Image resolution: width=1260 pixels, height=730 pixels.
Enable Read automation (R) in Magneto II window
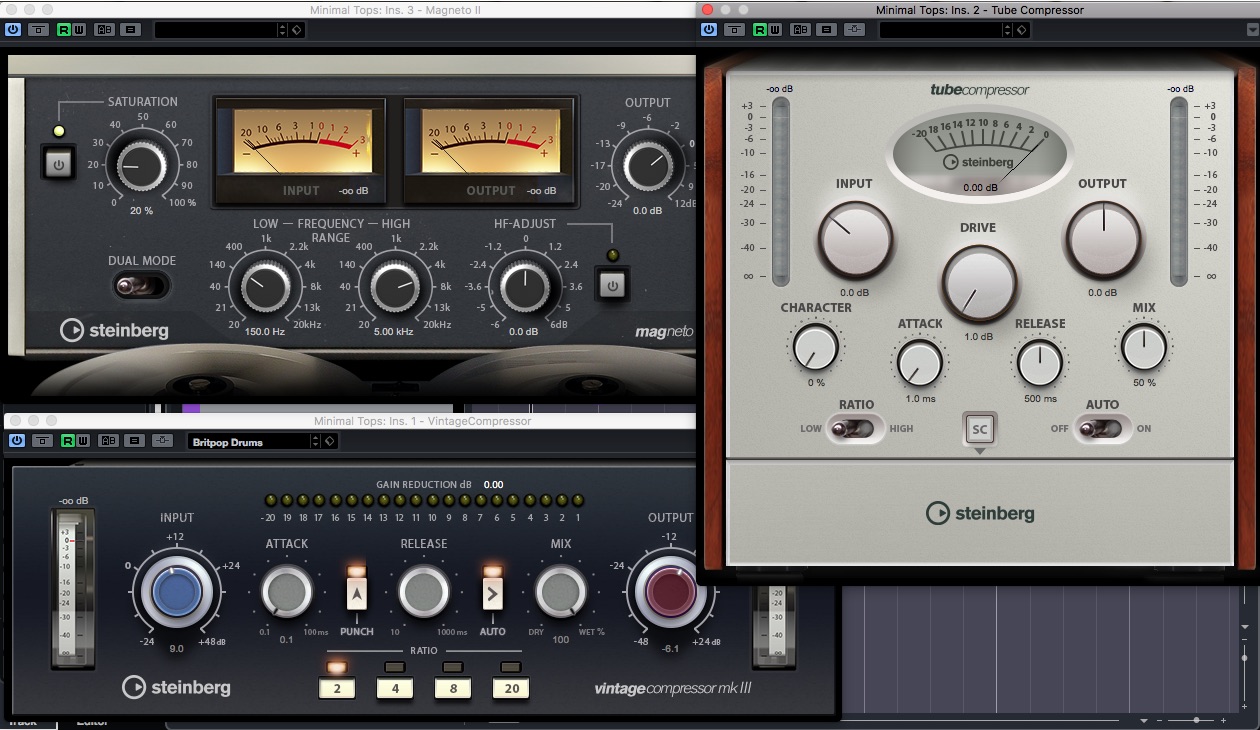(x=65, y=30)
